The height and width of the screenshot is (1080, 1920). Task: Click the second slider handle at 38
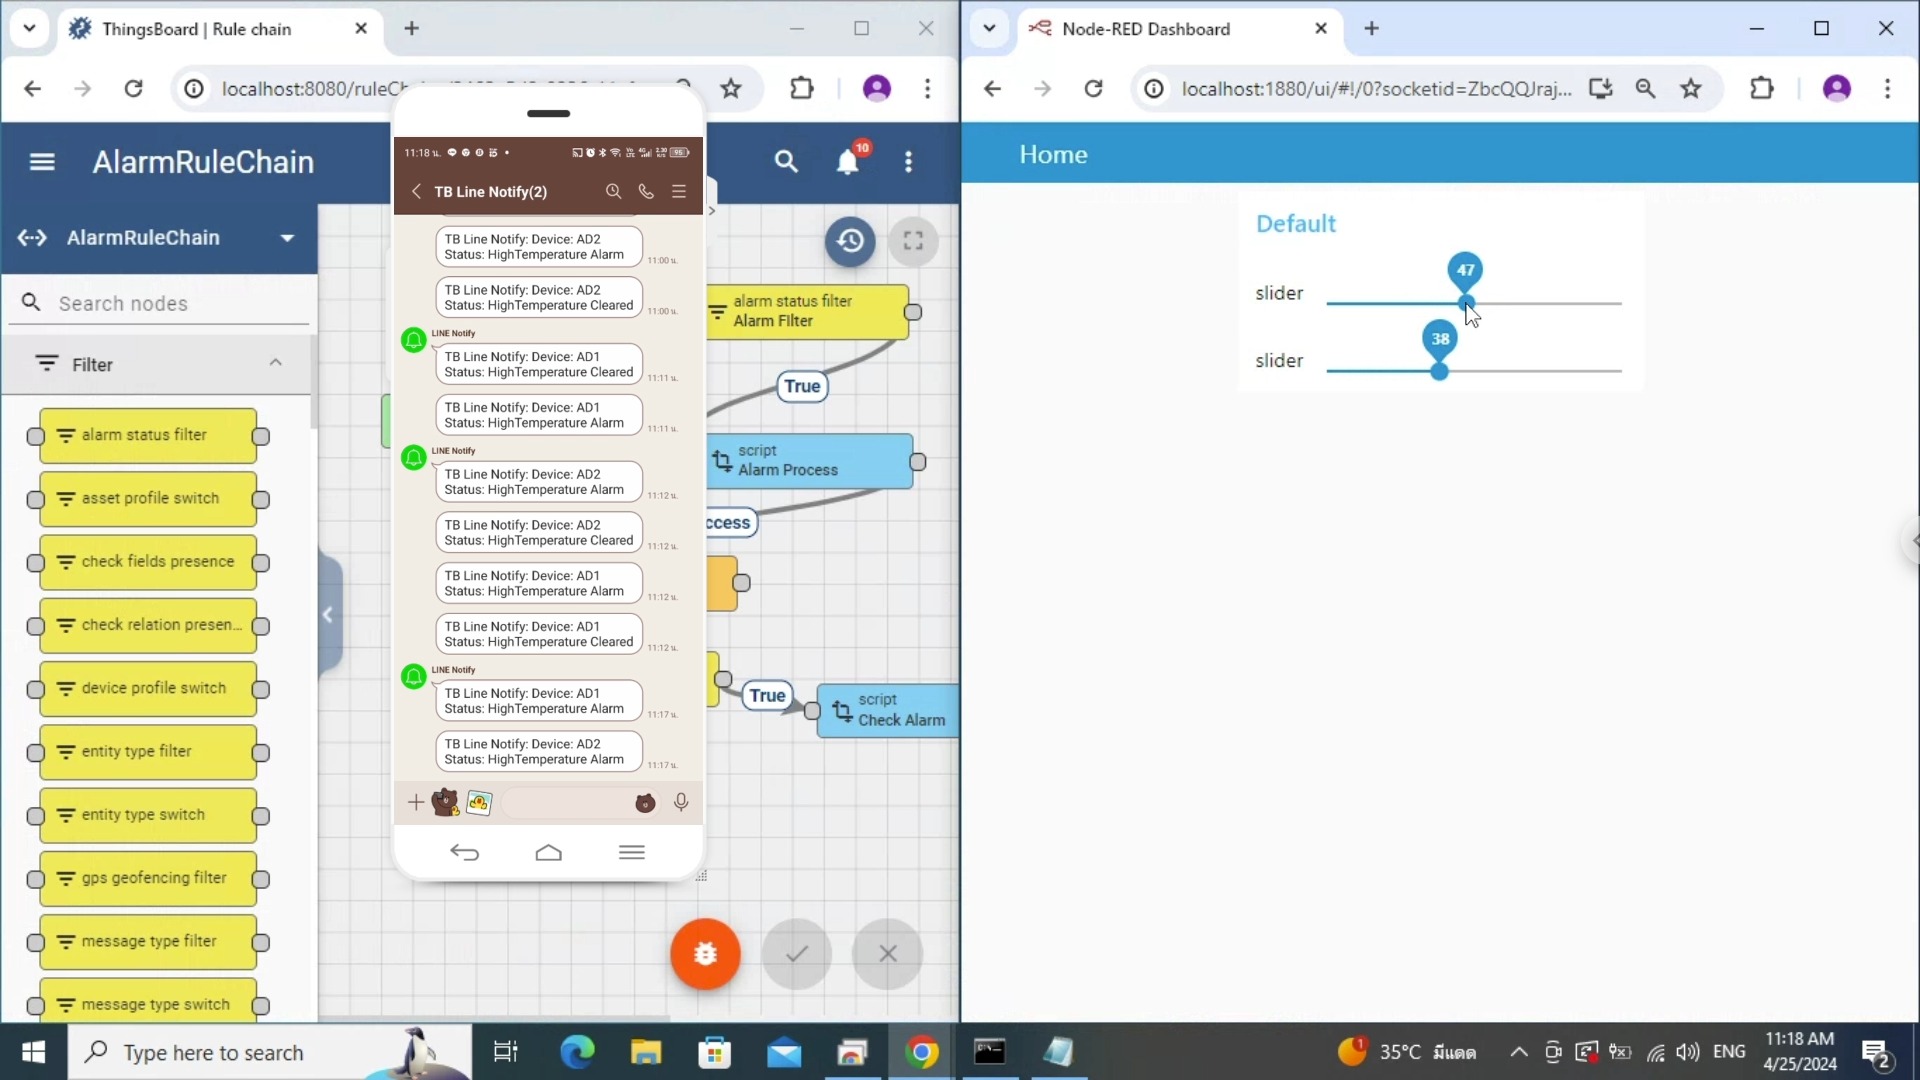click(1440, 371)
